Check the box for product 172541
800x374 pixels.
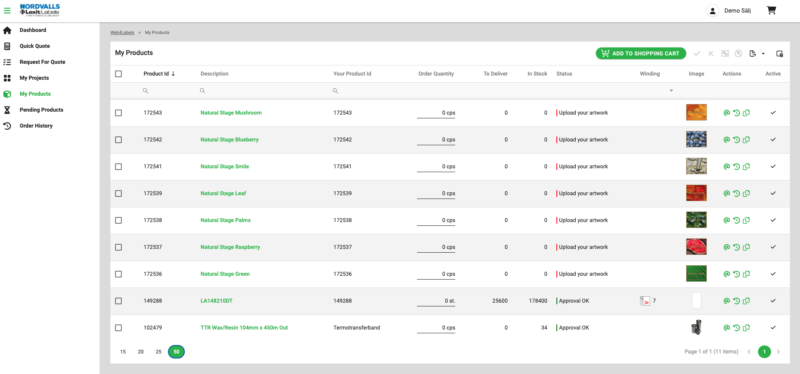(118, 166)
